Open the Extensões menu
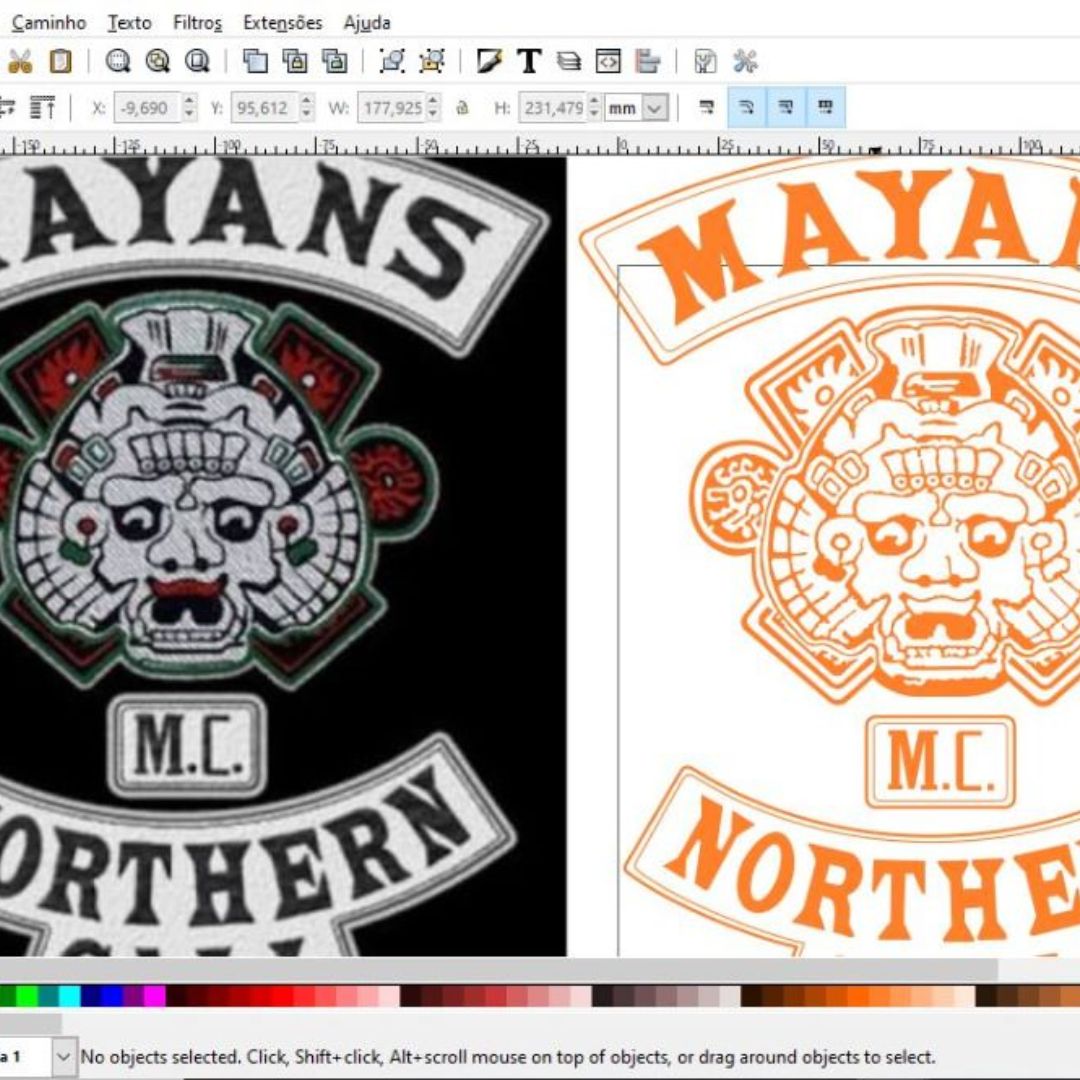 [282, 23]
